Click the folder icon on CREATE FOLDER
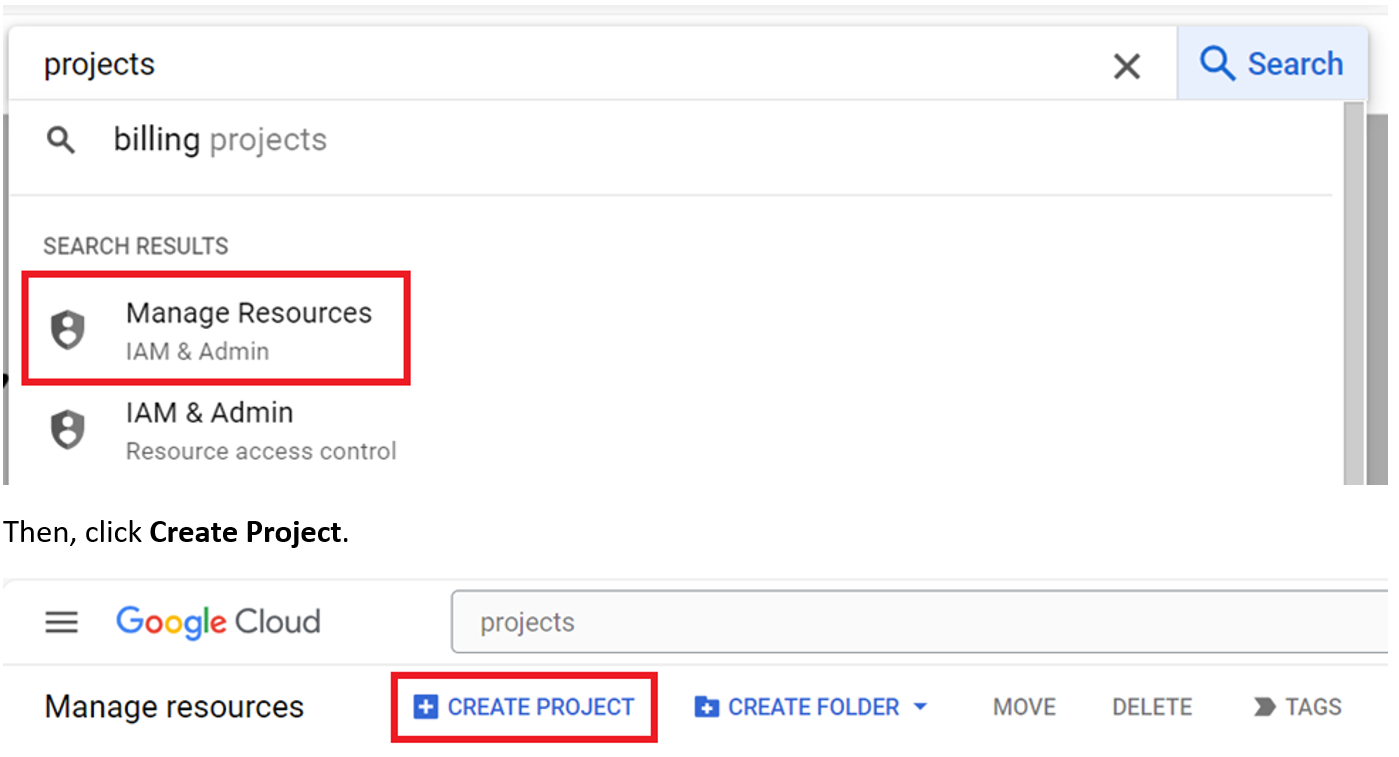Screen dimensions: 1399x757 (x=707, y=706)
